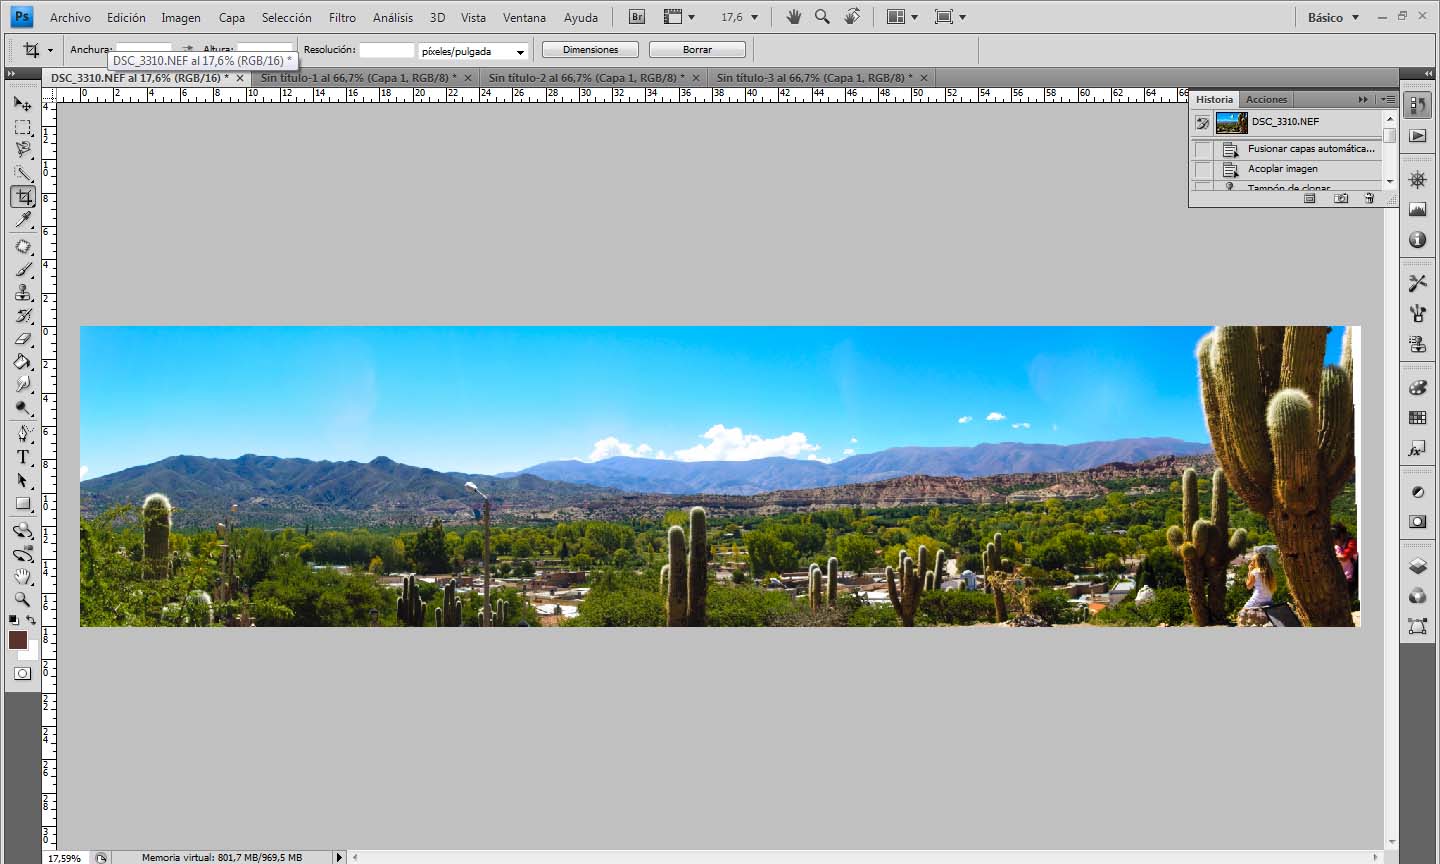Delete current state in History panel

pos(1369,199)
